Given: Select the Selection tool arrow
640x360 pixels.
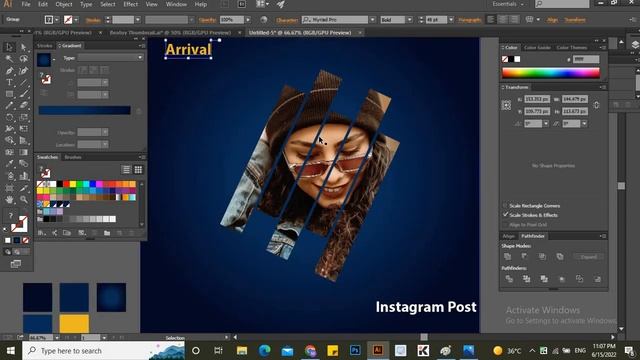Looking at the screenshot, I should click(x=9, y=47).
